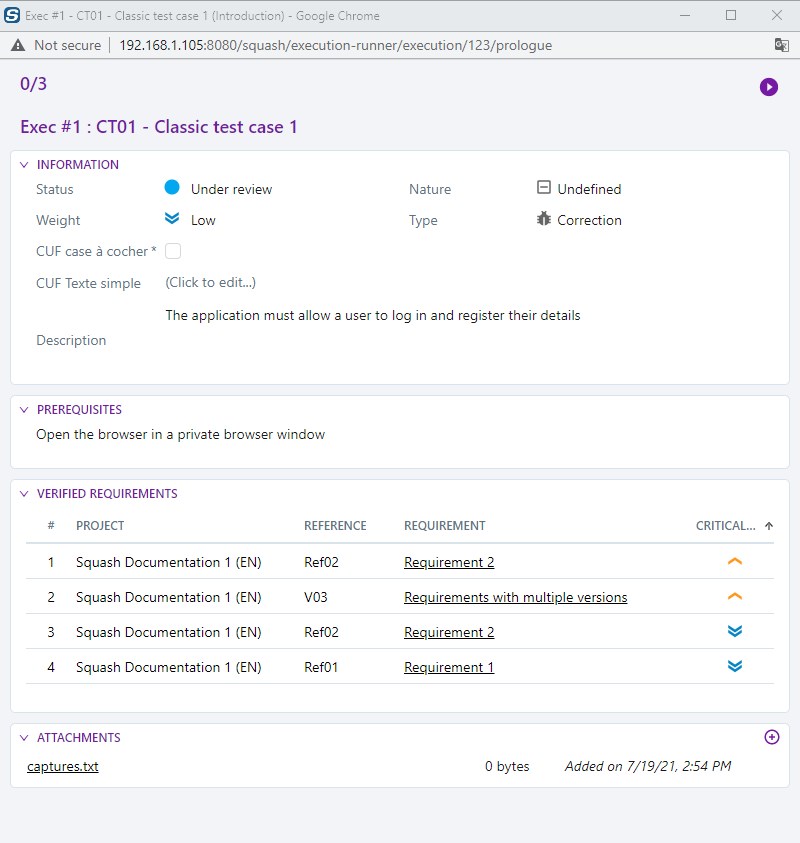Edit the CUF Texte simple field
Screen dimensions: 800x843
(210, 283)
